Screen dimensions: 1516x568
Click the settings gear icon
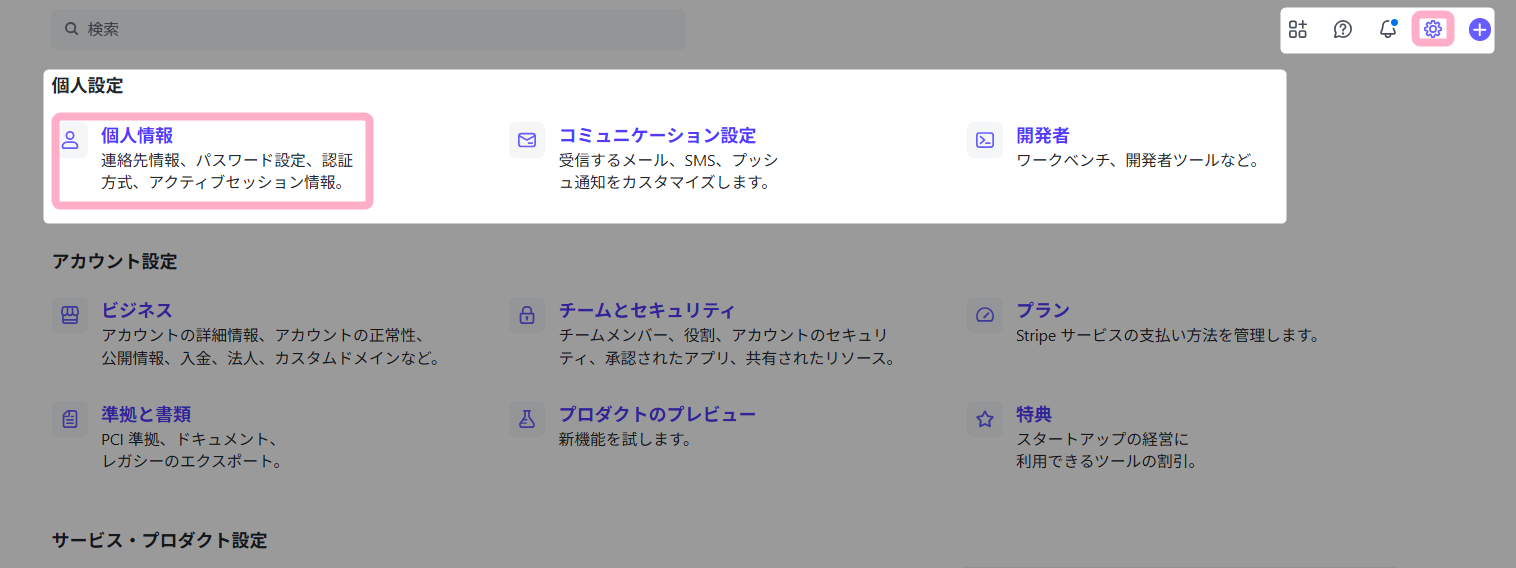(x=1432, y=30)
